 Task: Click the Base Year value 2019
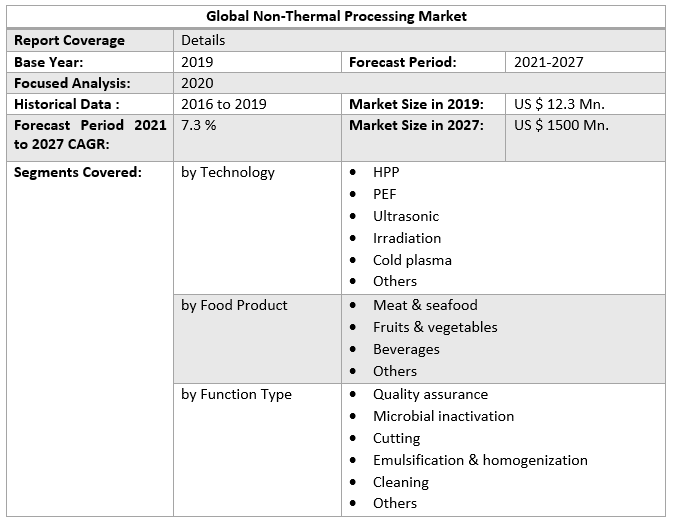point(198,62)
